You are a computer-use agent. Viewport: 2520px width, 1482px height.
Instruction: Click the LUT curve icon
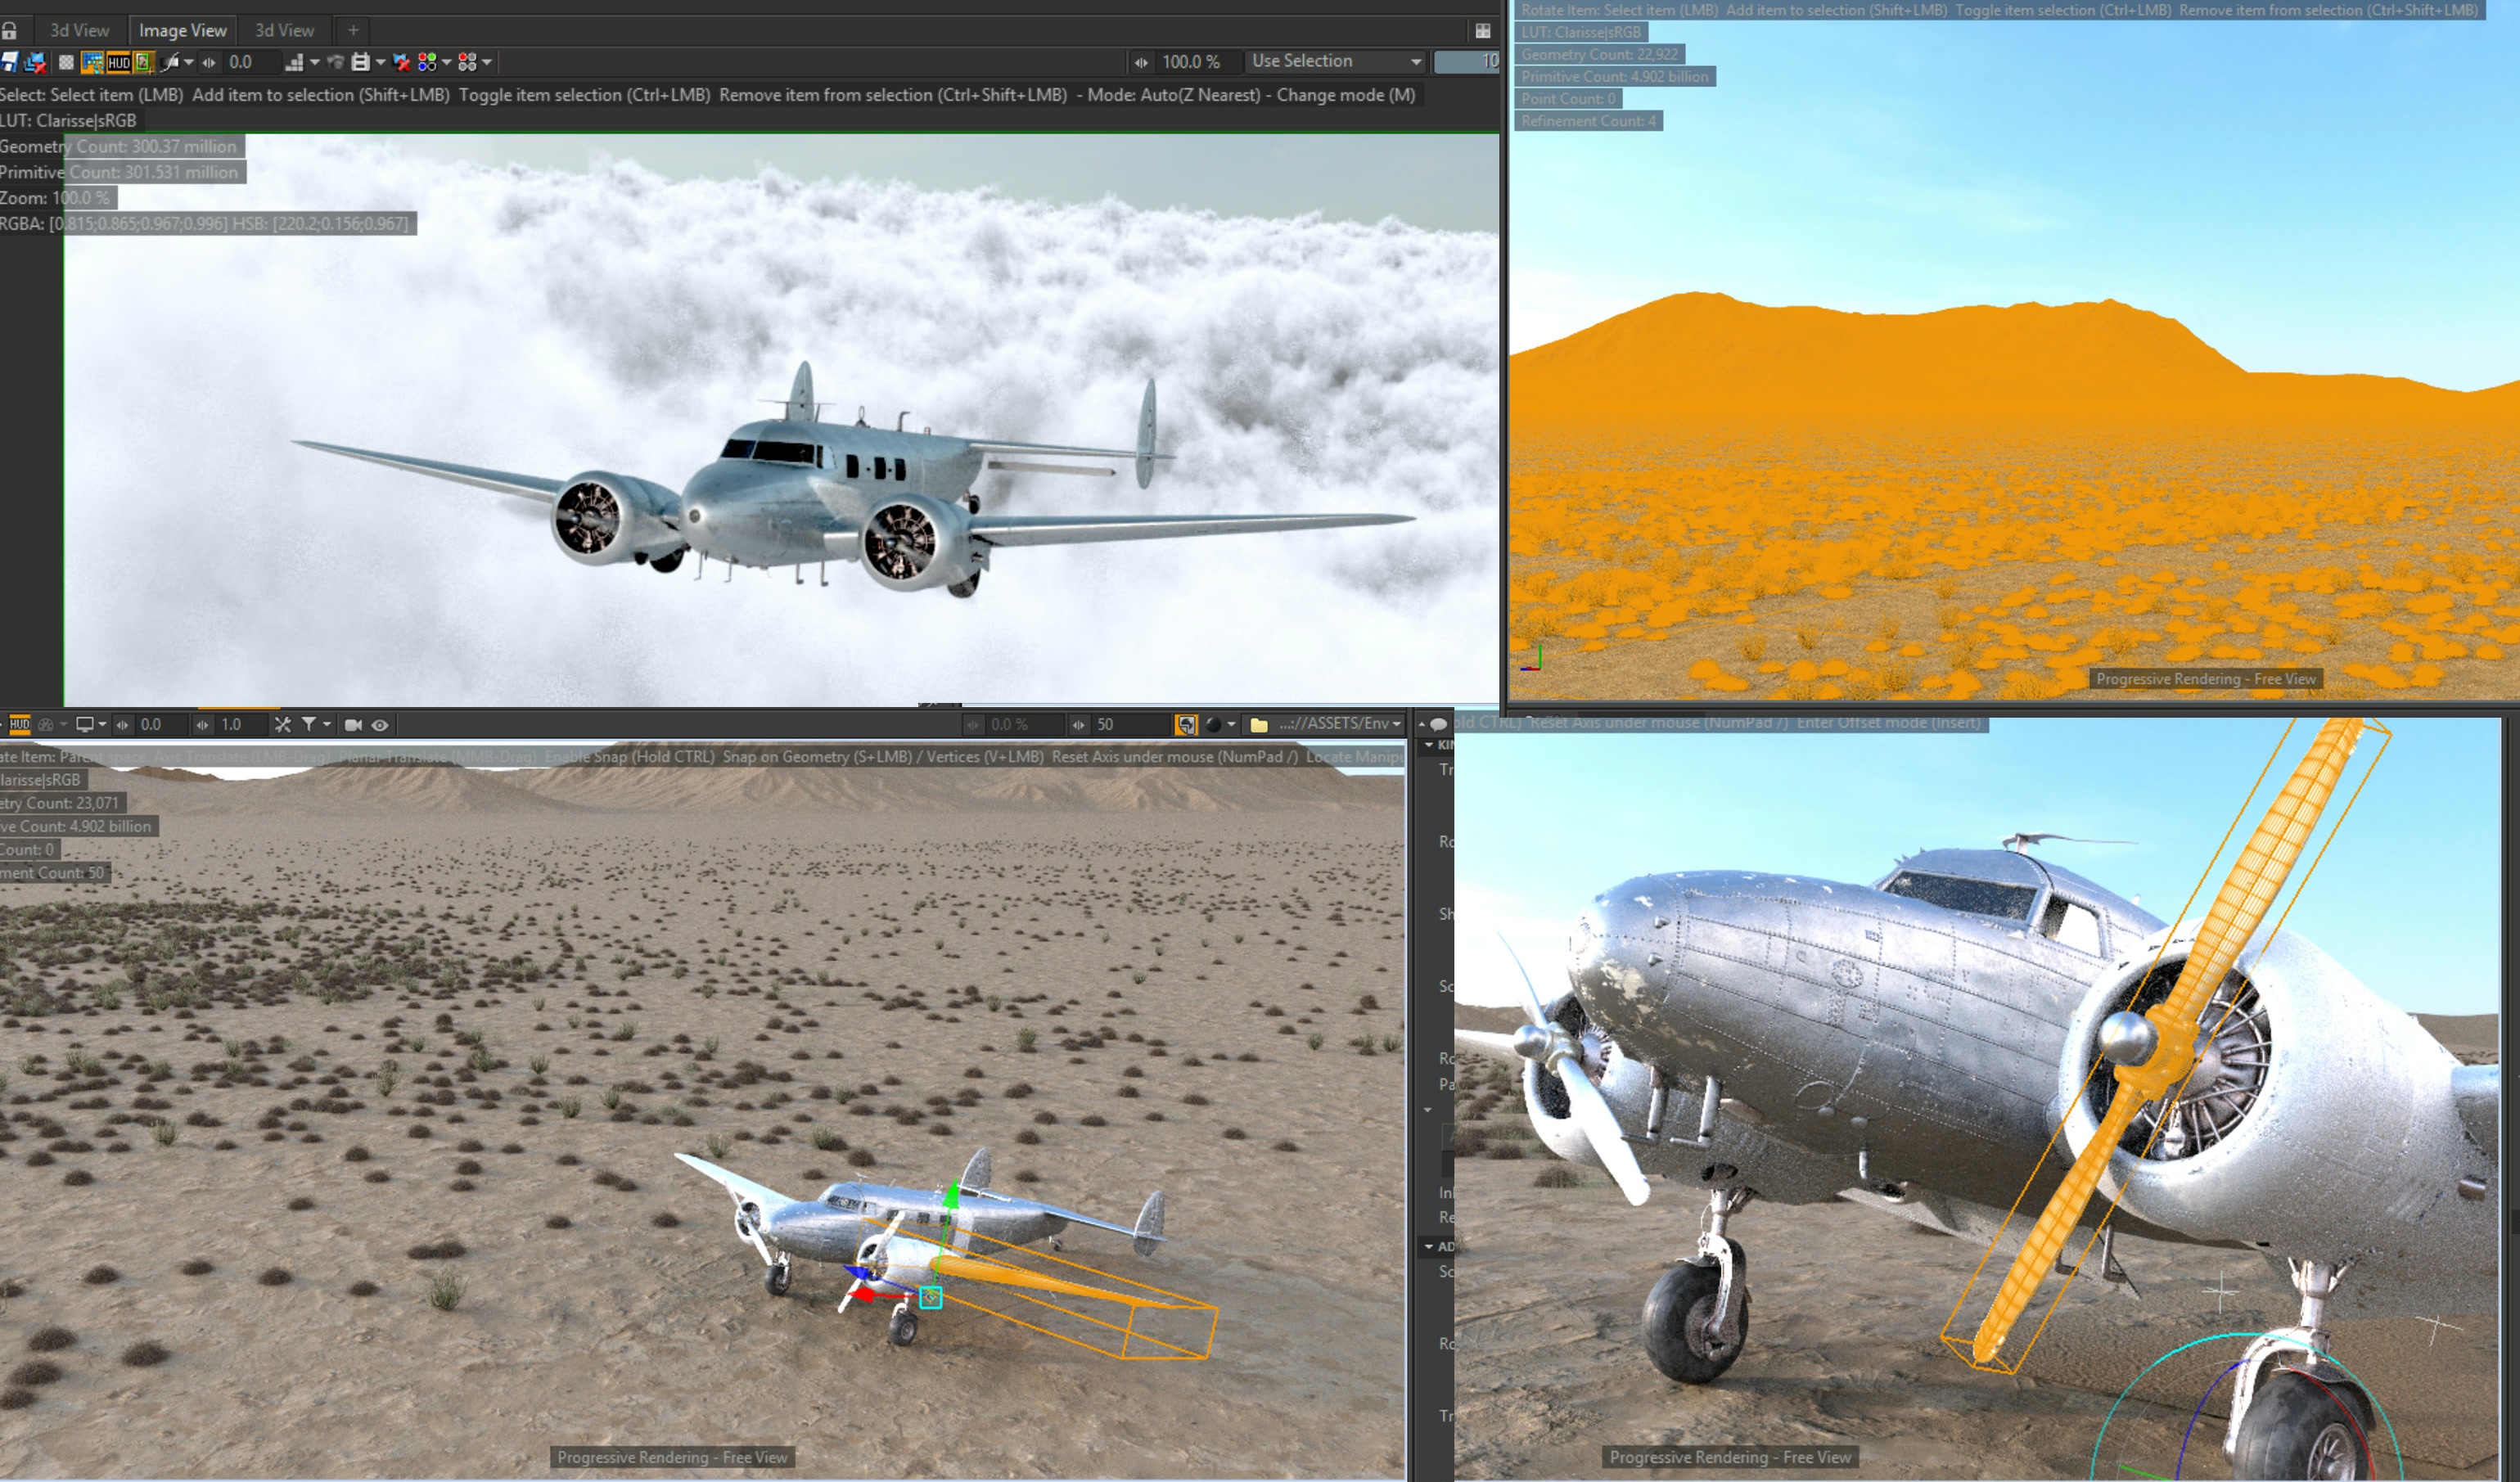coord(170,62)
